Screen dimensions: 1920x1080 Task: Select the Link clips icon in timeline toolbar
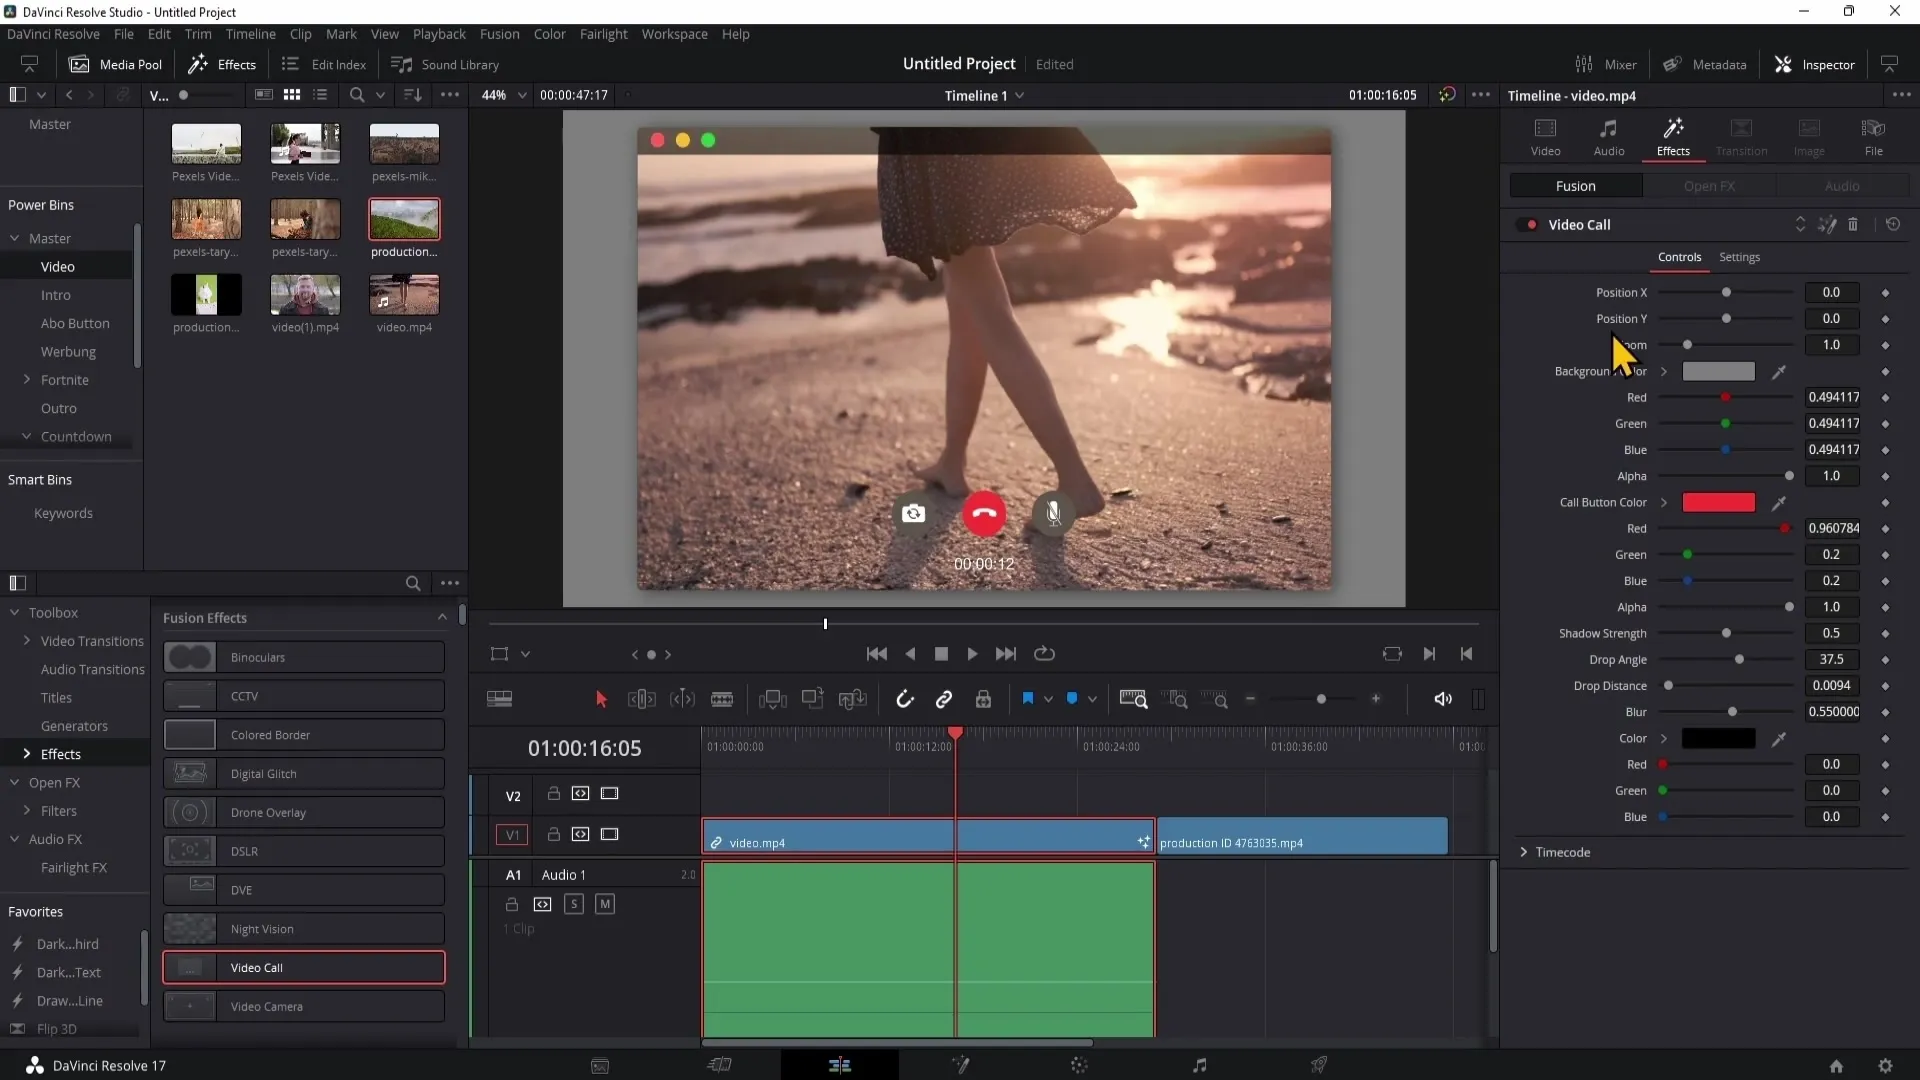(x=944, y=700)
